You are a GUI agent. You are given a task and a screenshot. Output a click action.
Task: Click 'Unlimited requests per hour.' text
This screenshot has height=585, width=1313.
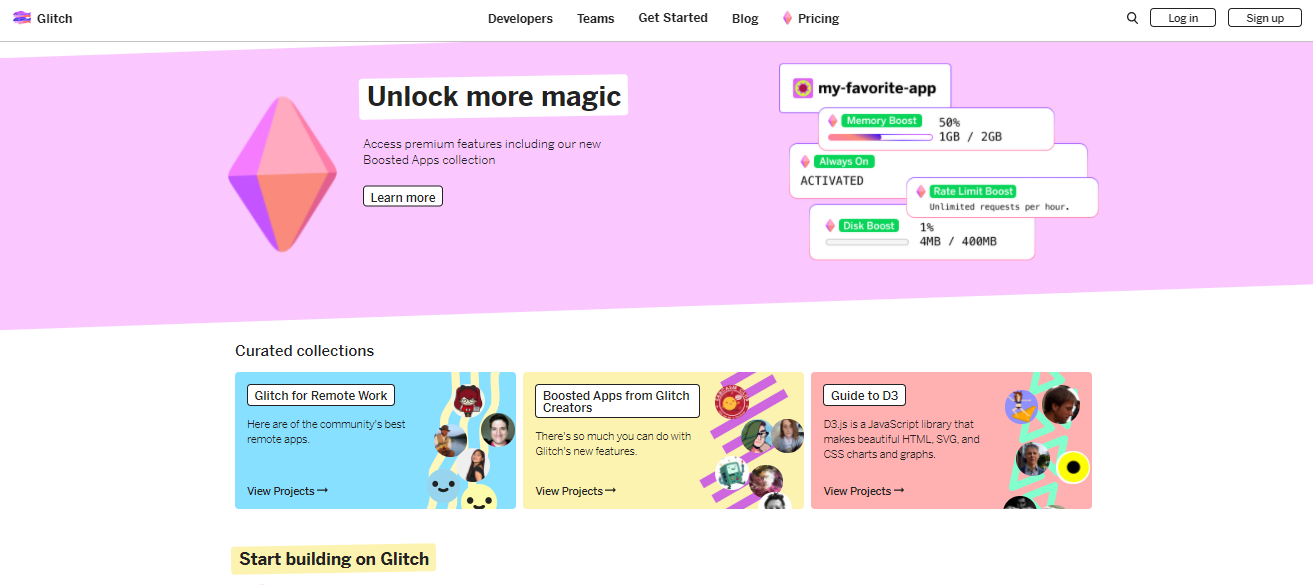pos(999,207)
